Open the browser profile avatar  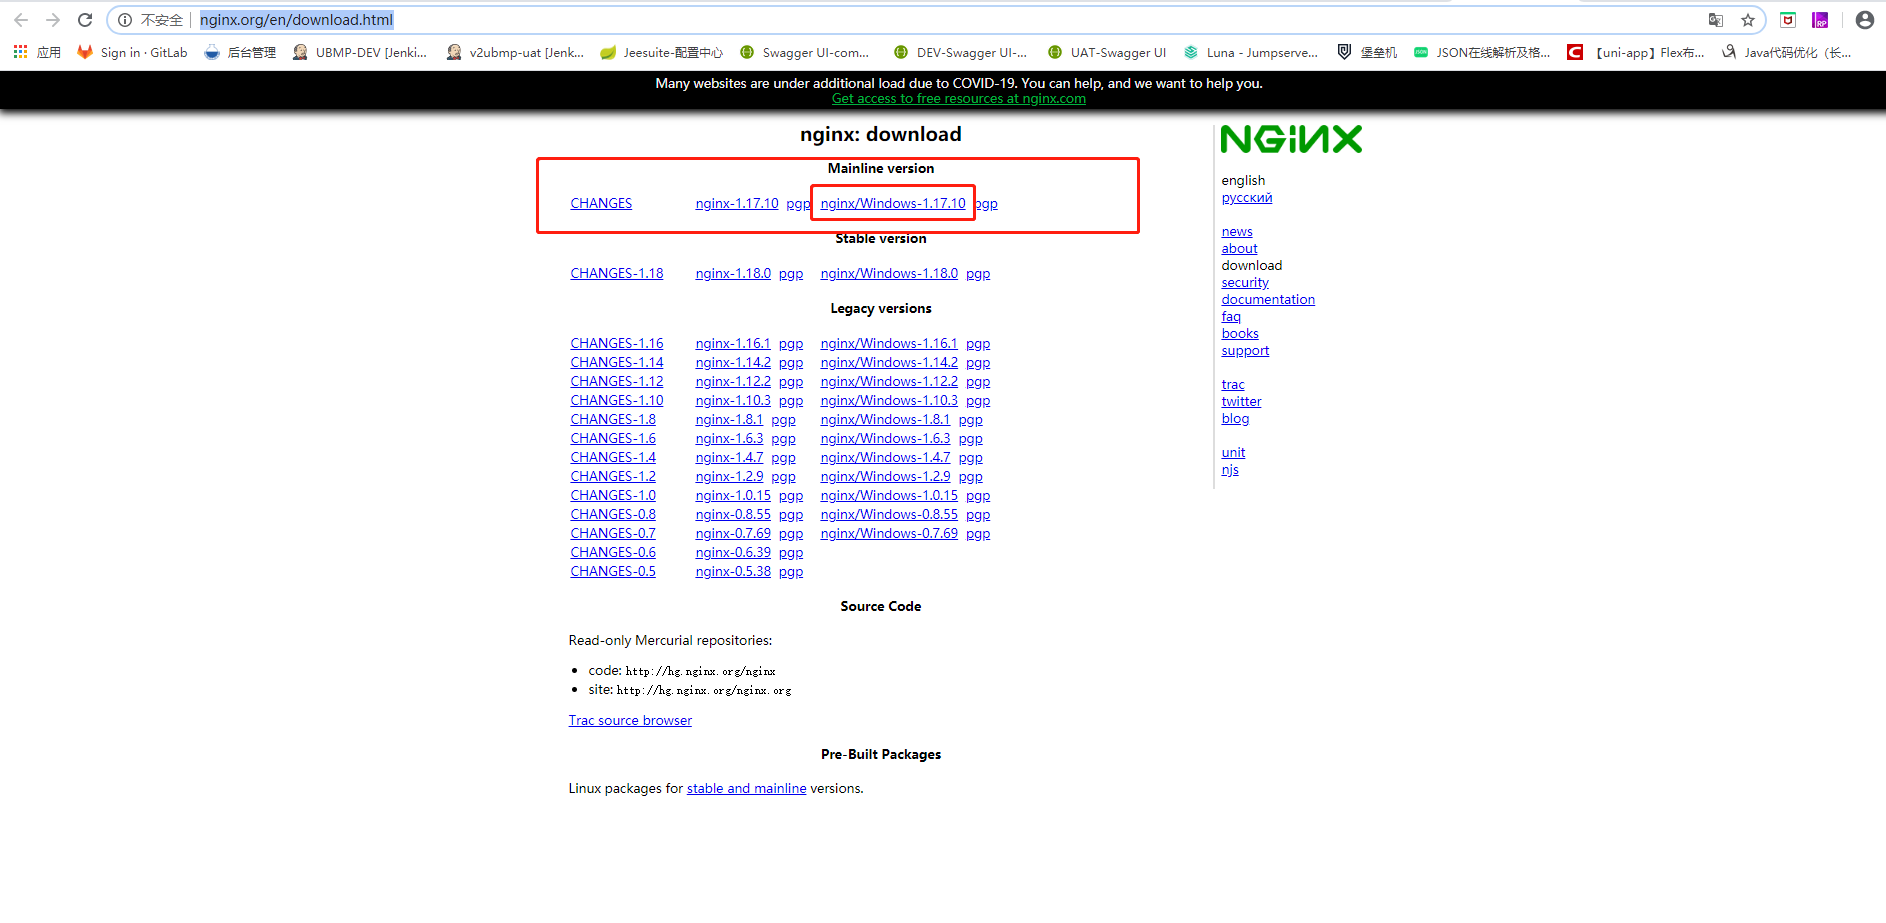[1863, 19]
